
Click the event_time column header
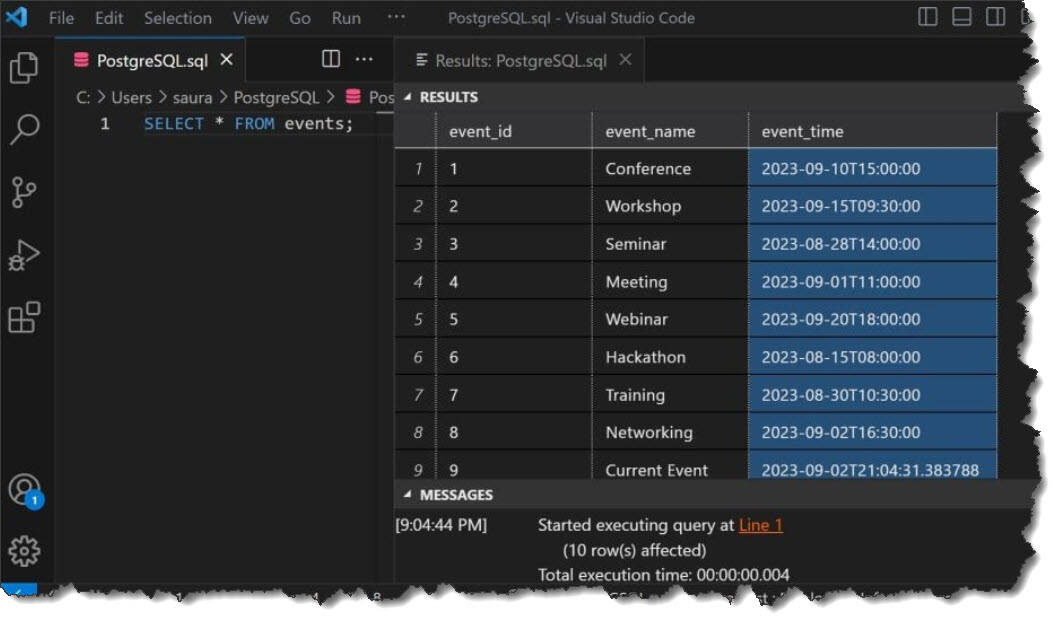click(x=873, y=131)
